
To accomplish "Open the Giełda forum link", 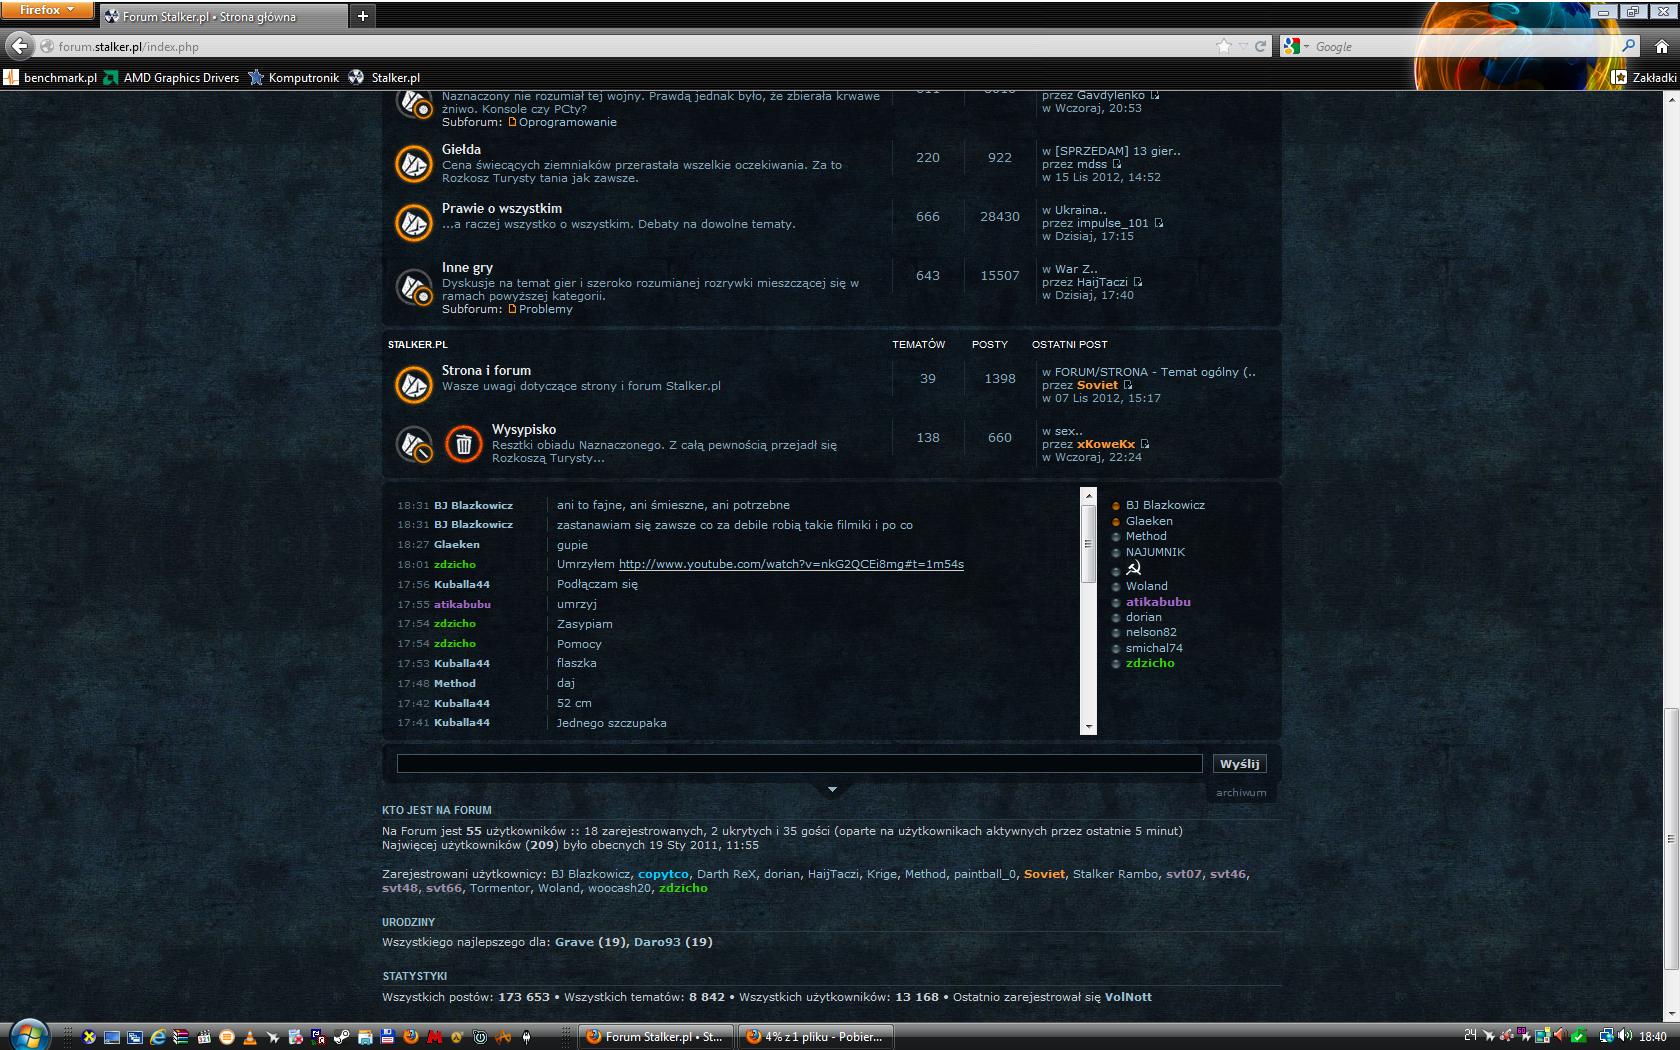I will pyautogui.click(x=461, y=149).
